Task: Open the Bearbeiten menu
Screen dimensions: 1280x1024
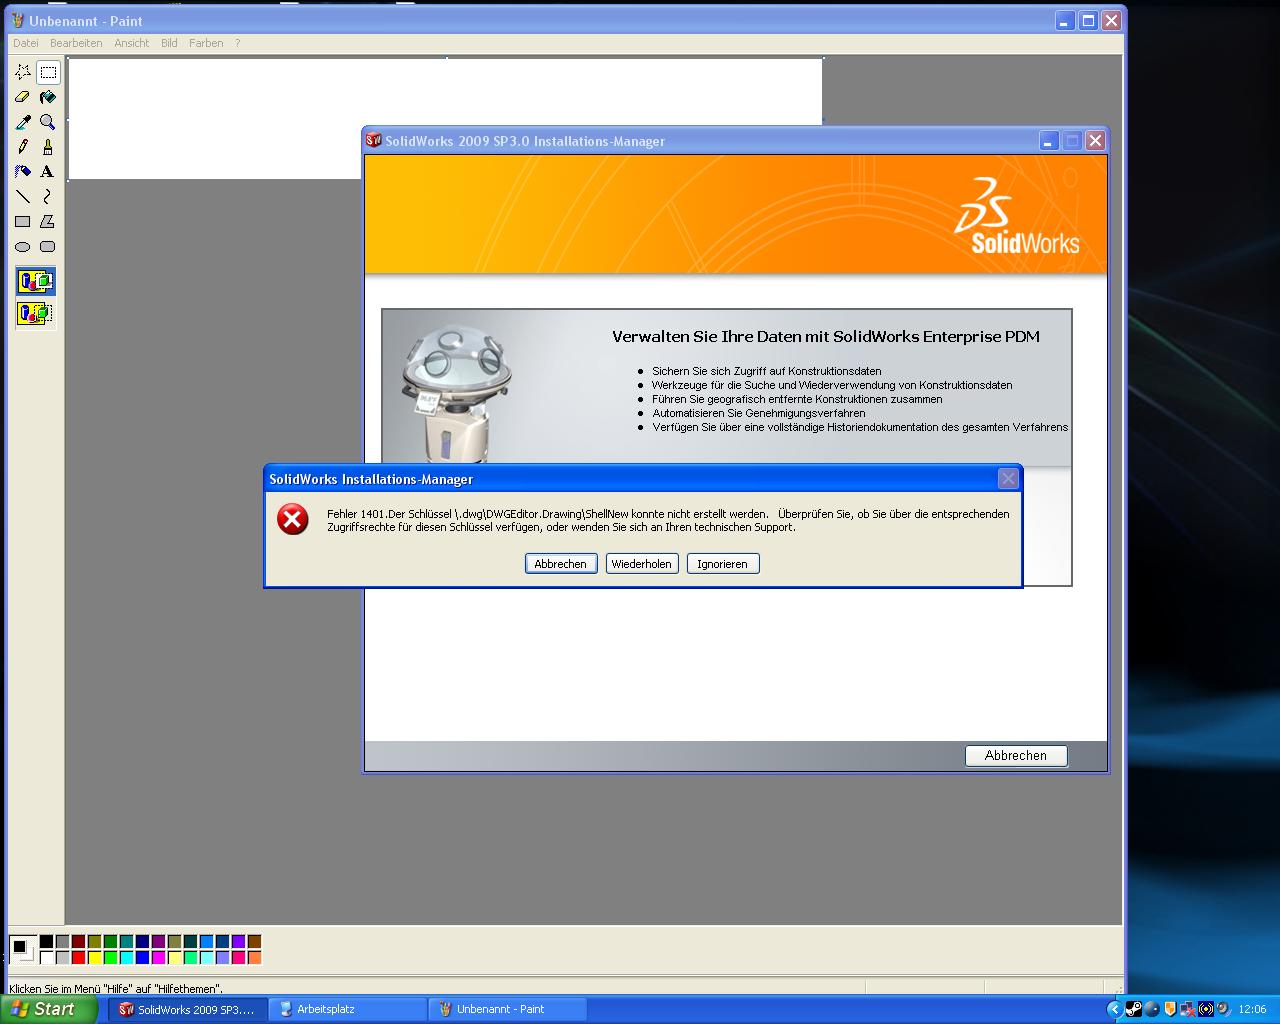Action: 76,43
